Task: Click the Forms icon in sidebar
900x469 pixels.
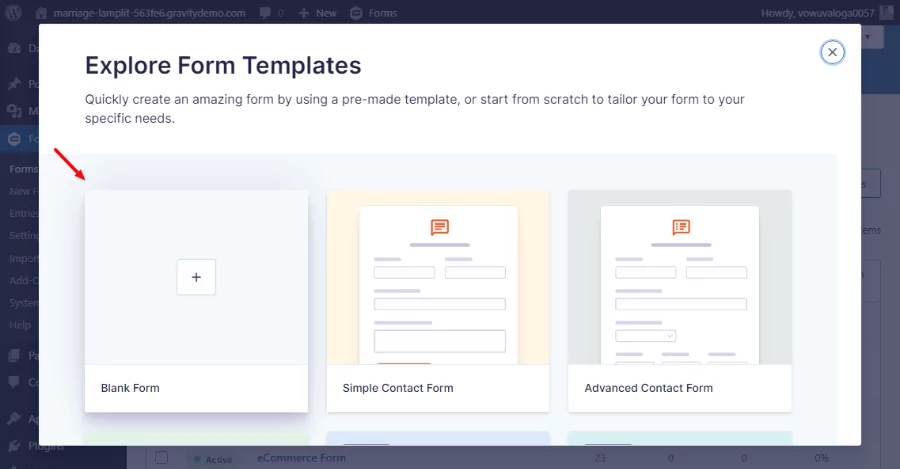Action: (x=14, y=138)
